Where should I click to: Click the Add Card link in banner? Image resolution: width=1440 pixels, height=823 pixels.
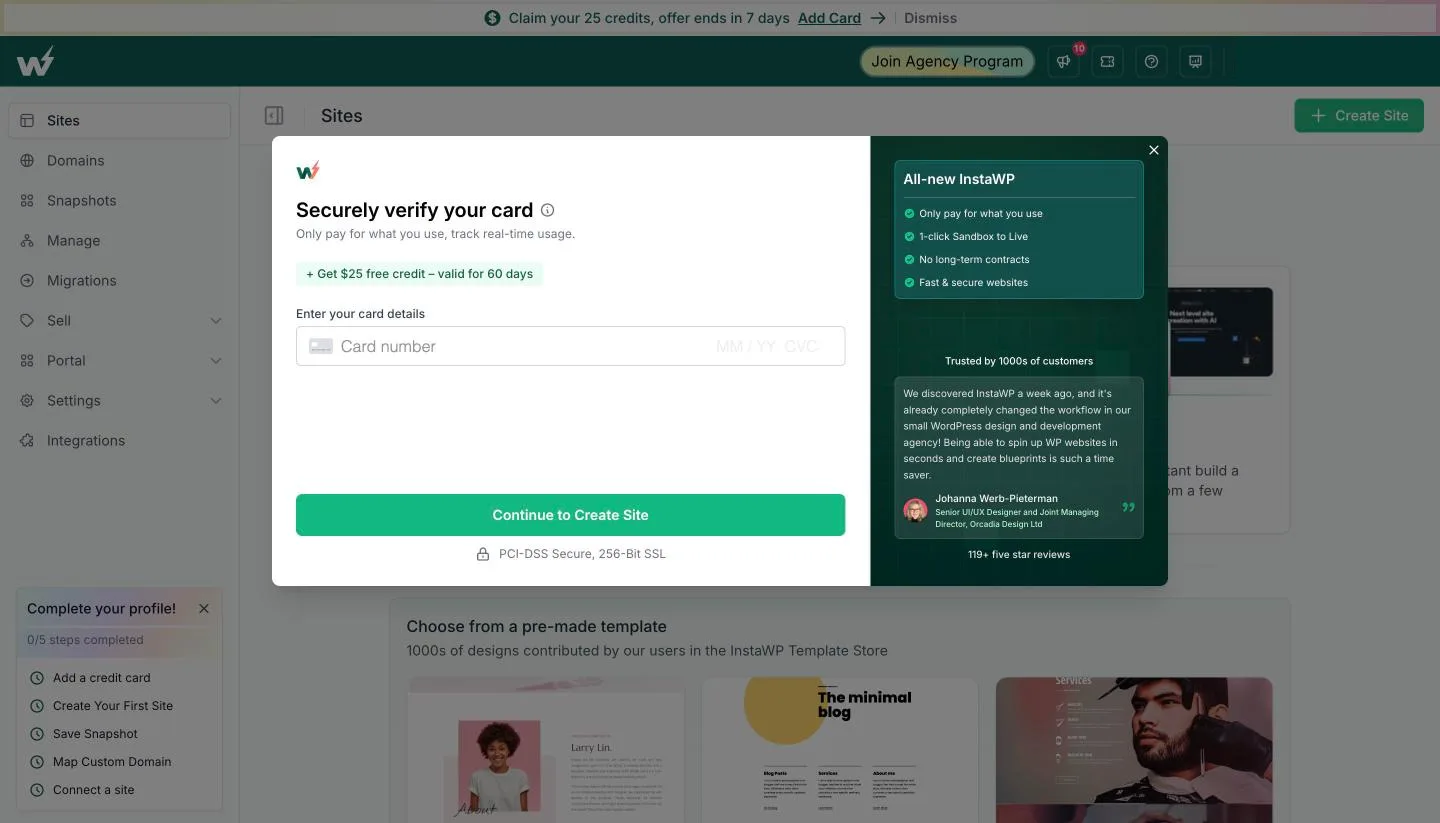[x=829, y=18]
